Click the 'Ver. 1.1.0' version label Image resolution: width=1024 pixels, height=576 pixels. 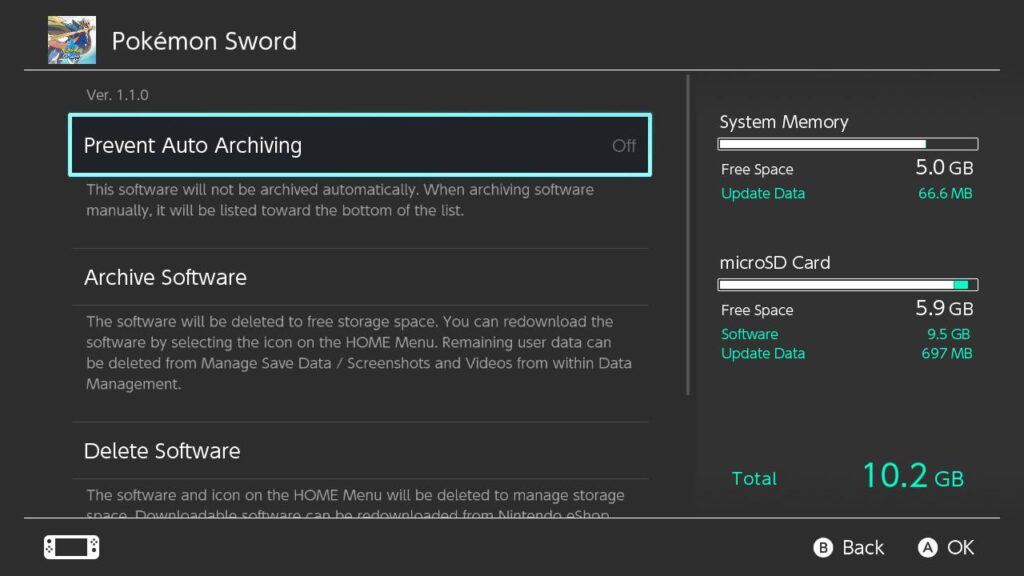(118, 95)
